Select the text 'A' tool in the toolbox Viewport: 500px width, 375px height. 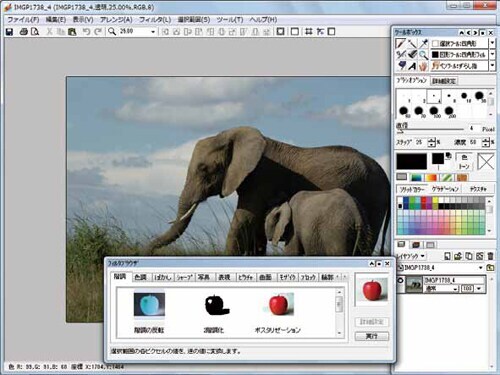pyautogui.click(x=412, y=66)
